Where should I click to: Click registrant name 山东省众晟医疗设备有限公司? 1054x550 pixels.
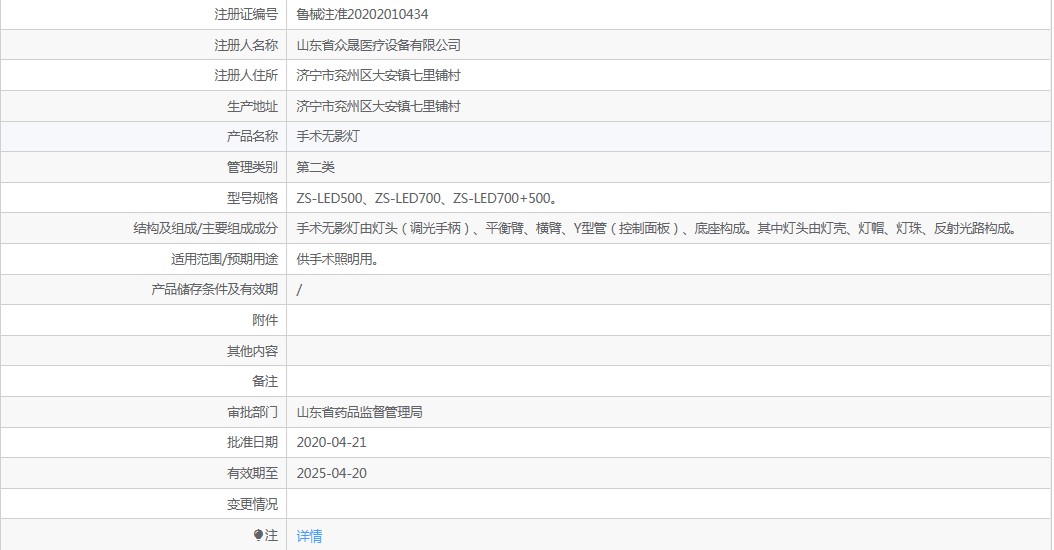pyautogui.click(x=378, y=45)
